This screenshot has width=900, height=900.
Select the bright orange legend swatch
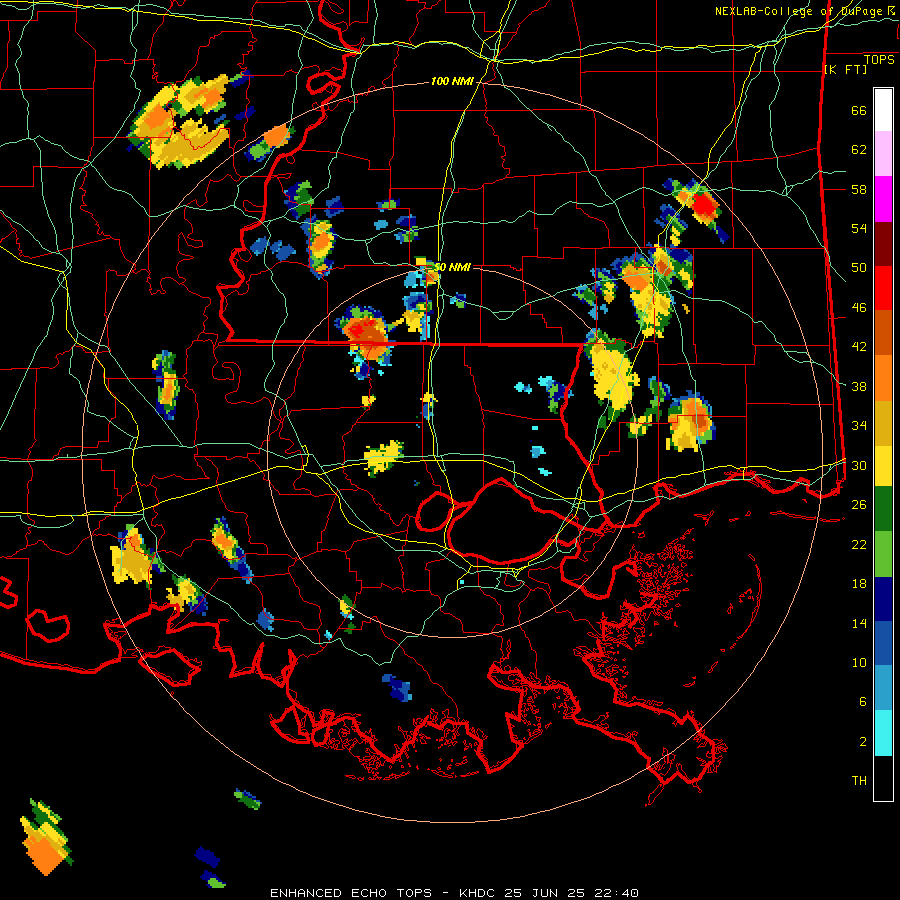point(883,377)
